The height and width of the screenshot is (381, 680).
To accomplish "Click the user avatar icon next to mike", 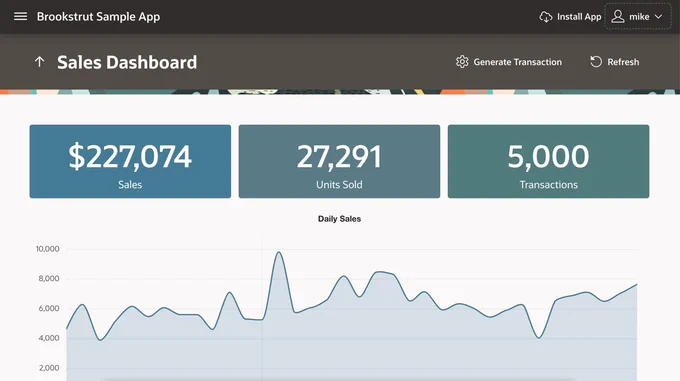I will coord(618,16).
